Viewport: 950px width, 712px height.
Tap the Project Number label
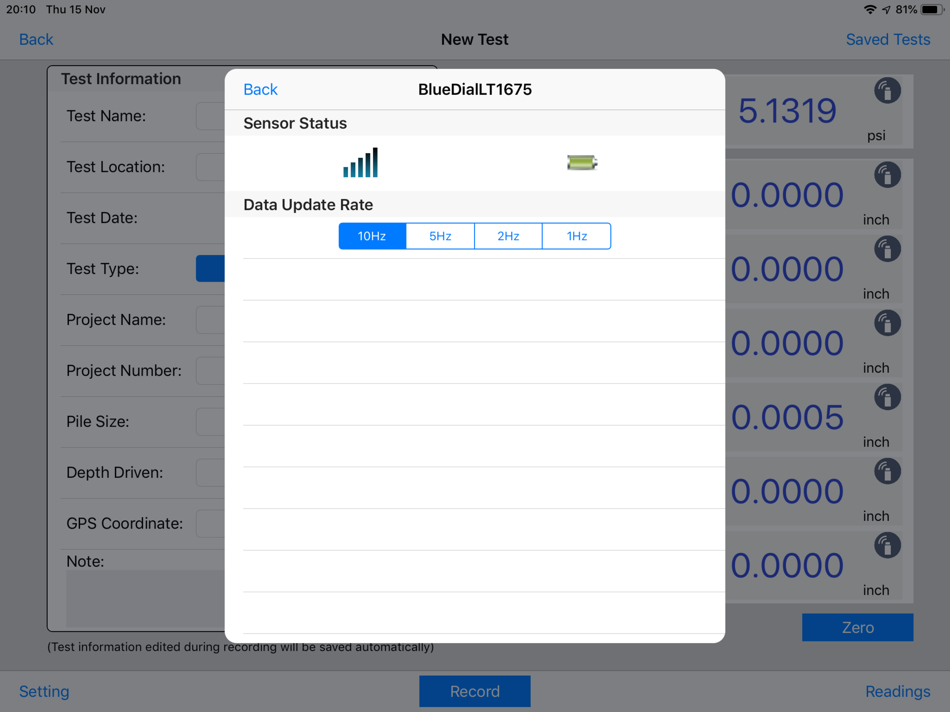tap(124, 370)
